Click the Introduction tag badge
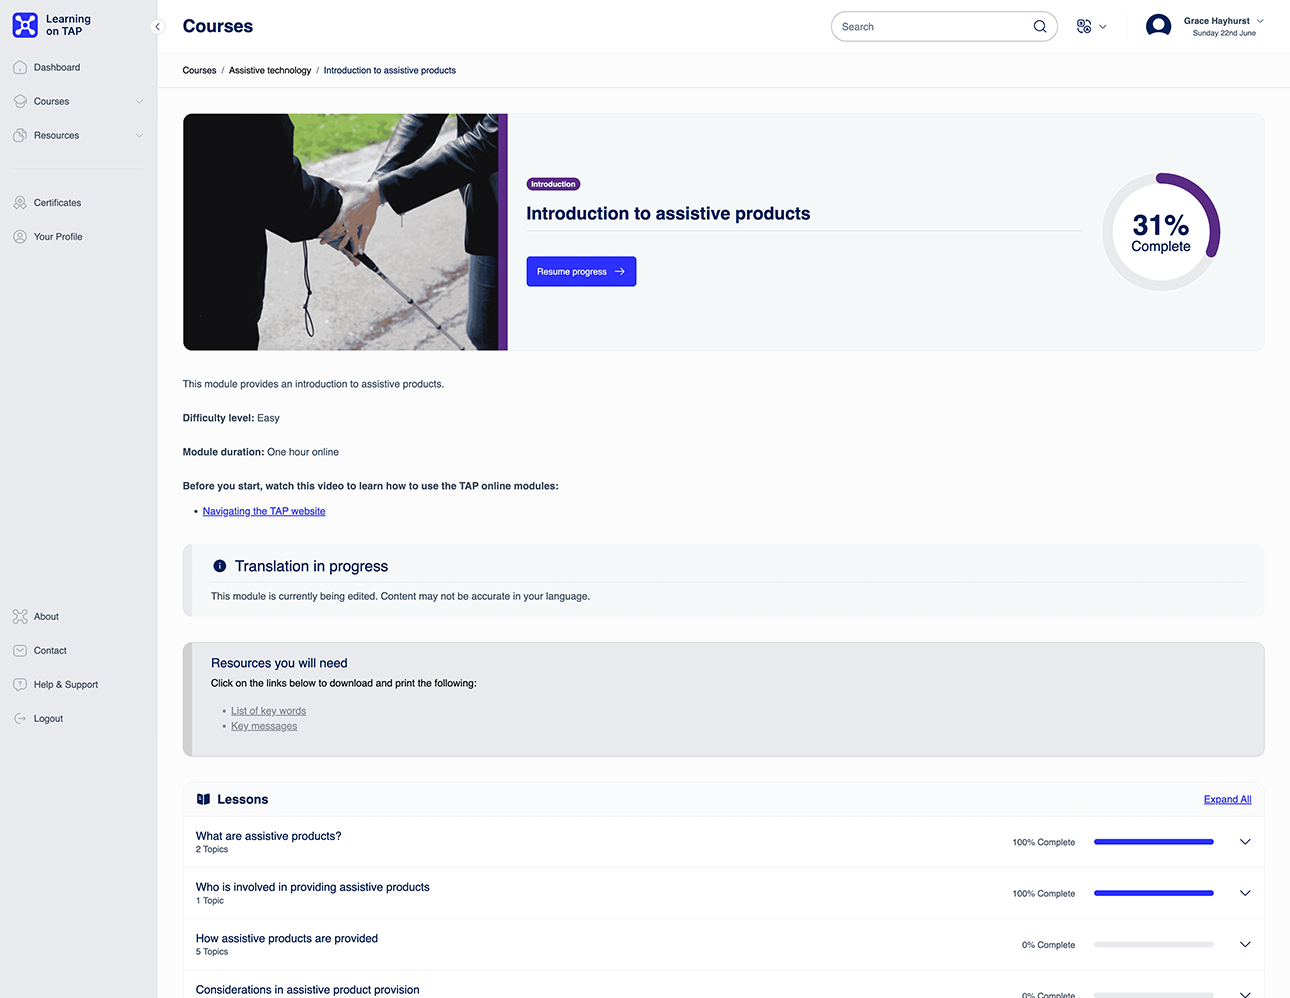This screenshot has width=1290, height=998. click(553, 184)
